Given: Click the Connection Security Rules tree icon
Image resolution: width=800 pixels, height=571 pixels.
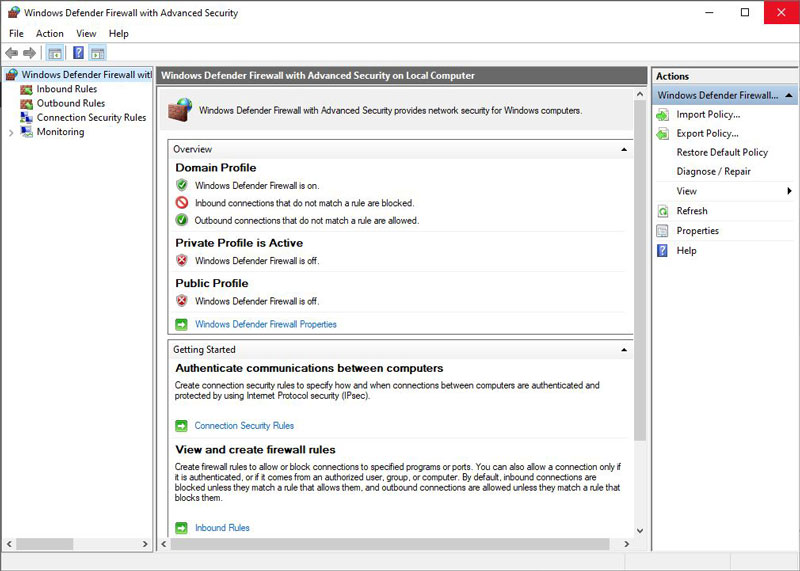Looking at the screenshot, I should tap(26, 118).
